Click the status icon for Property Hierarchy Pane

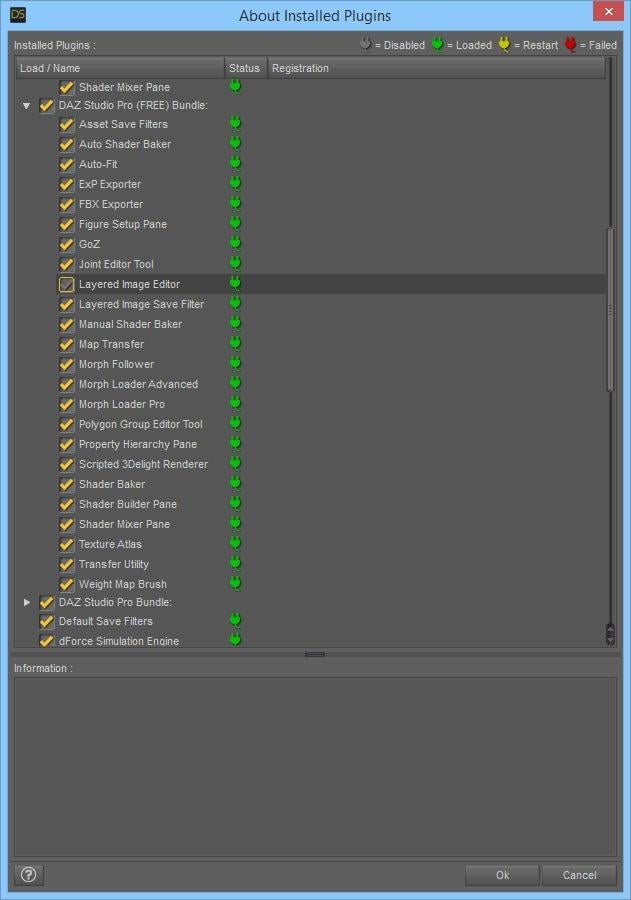tap(235, 444)
